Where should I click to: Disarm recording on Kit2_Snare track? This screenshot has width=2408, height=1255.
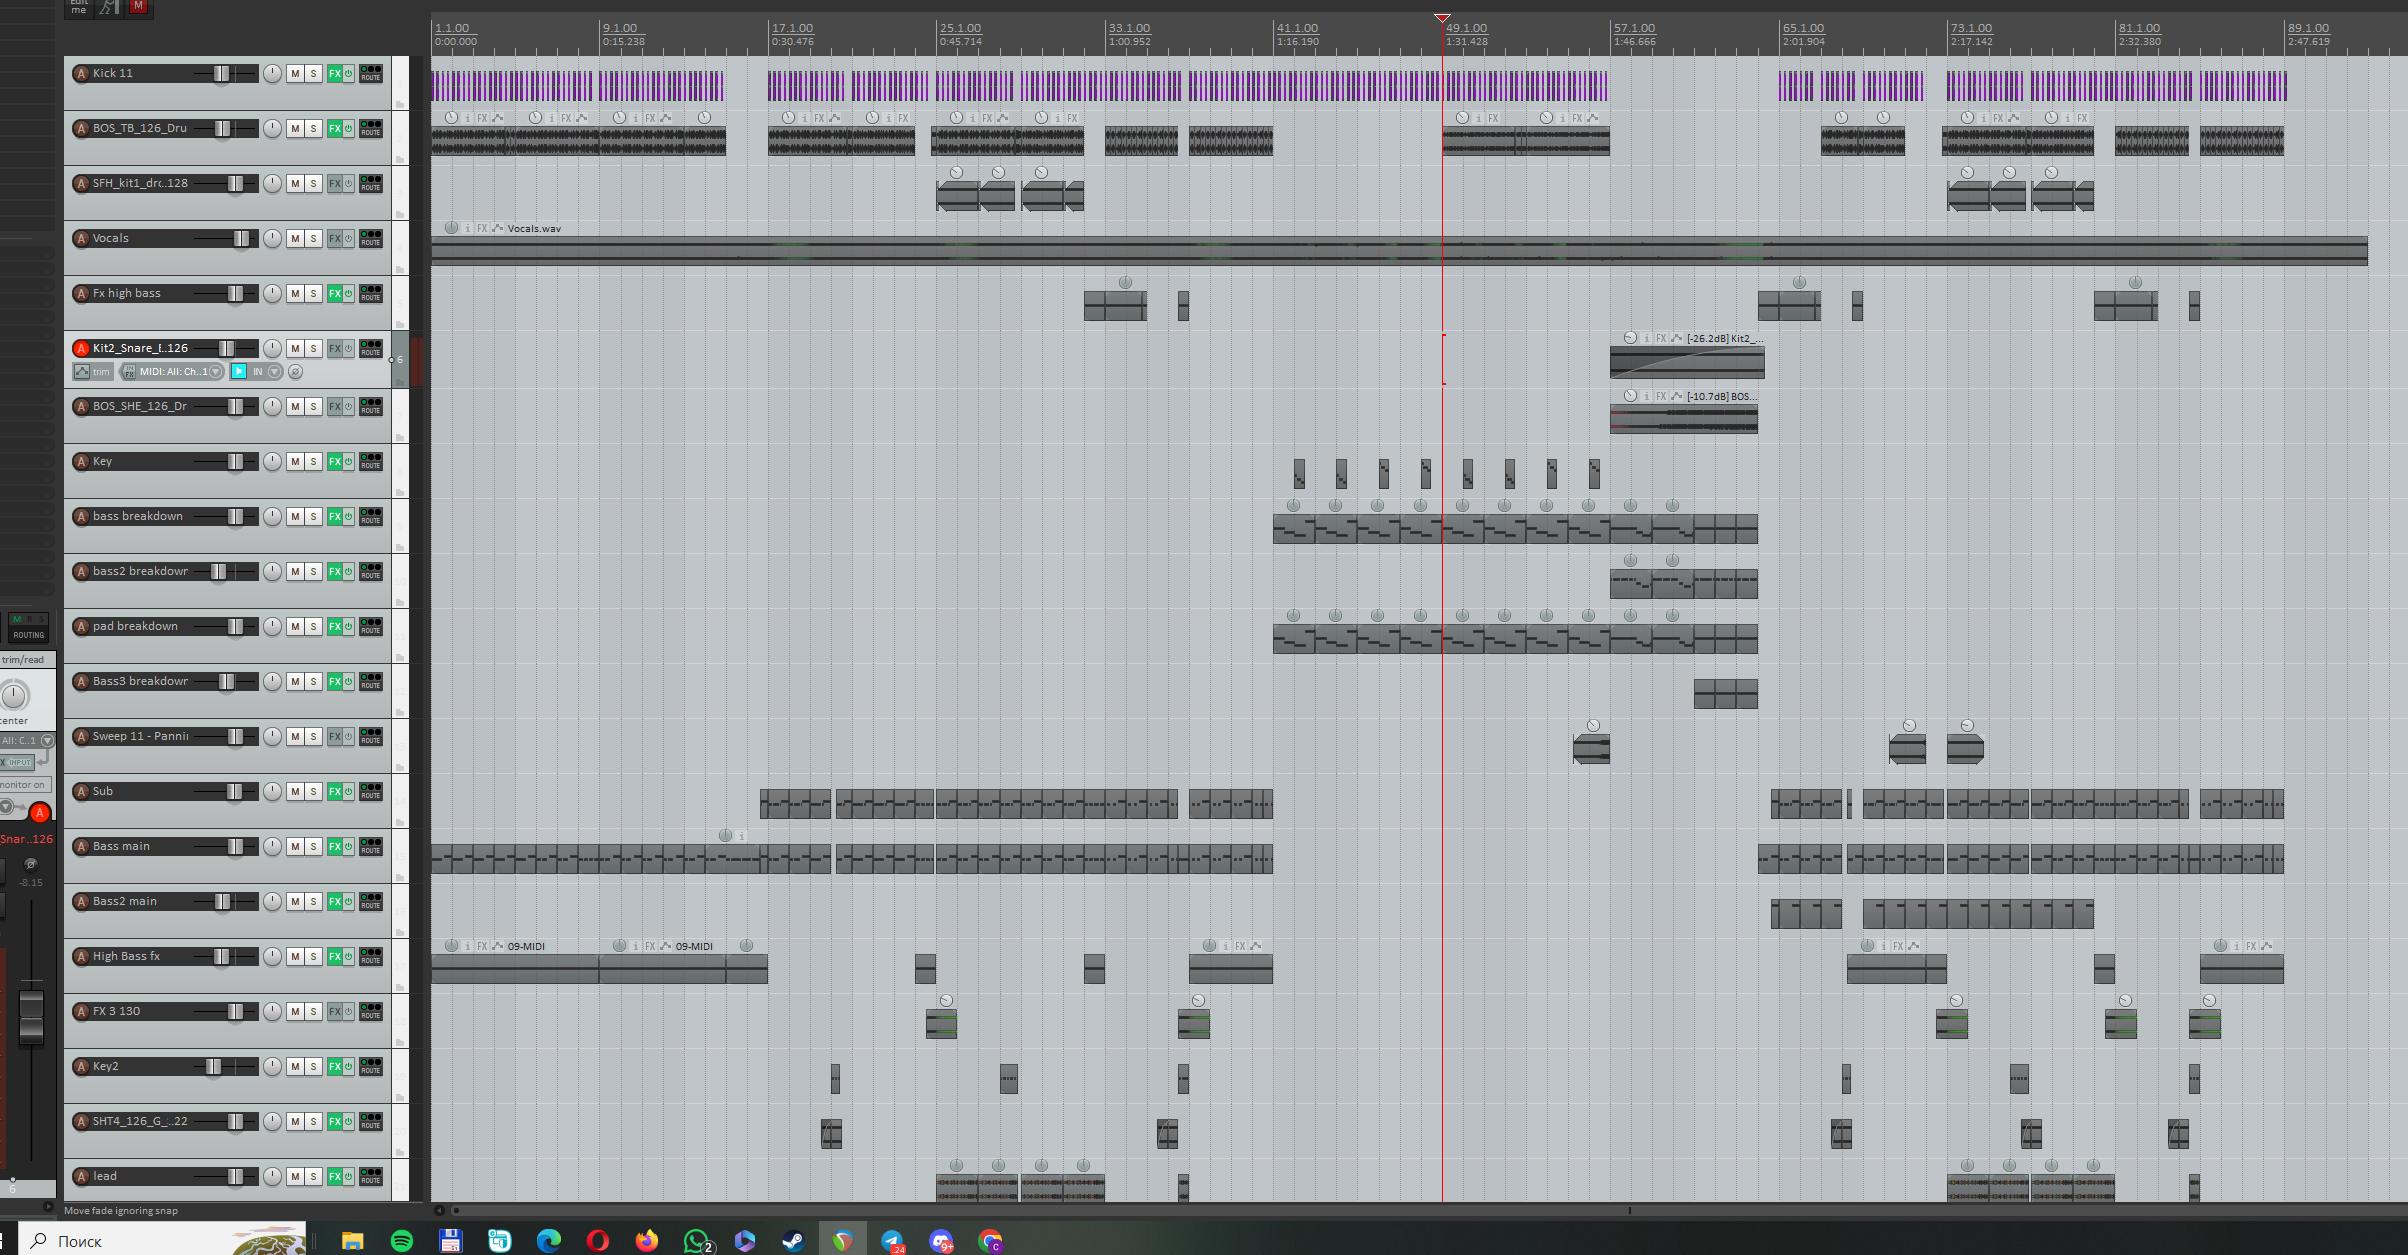(x=82, y=348)
